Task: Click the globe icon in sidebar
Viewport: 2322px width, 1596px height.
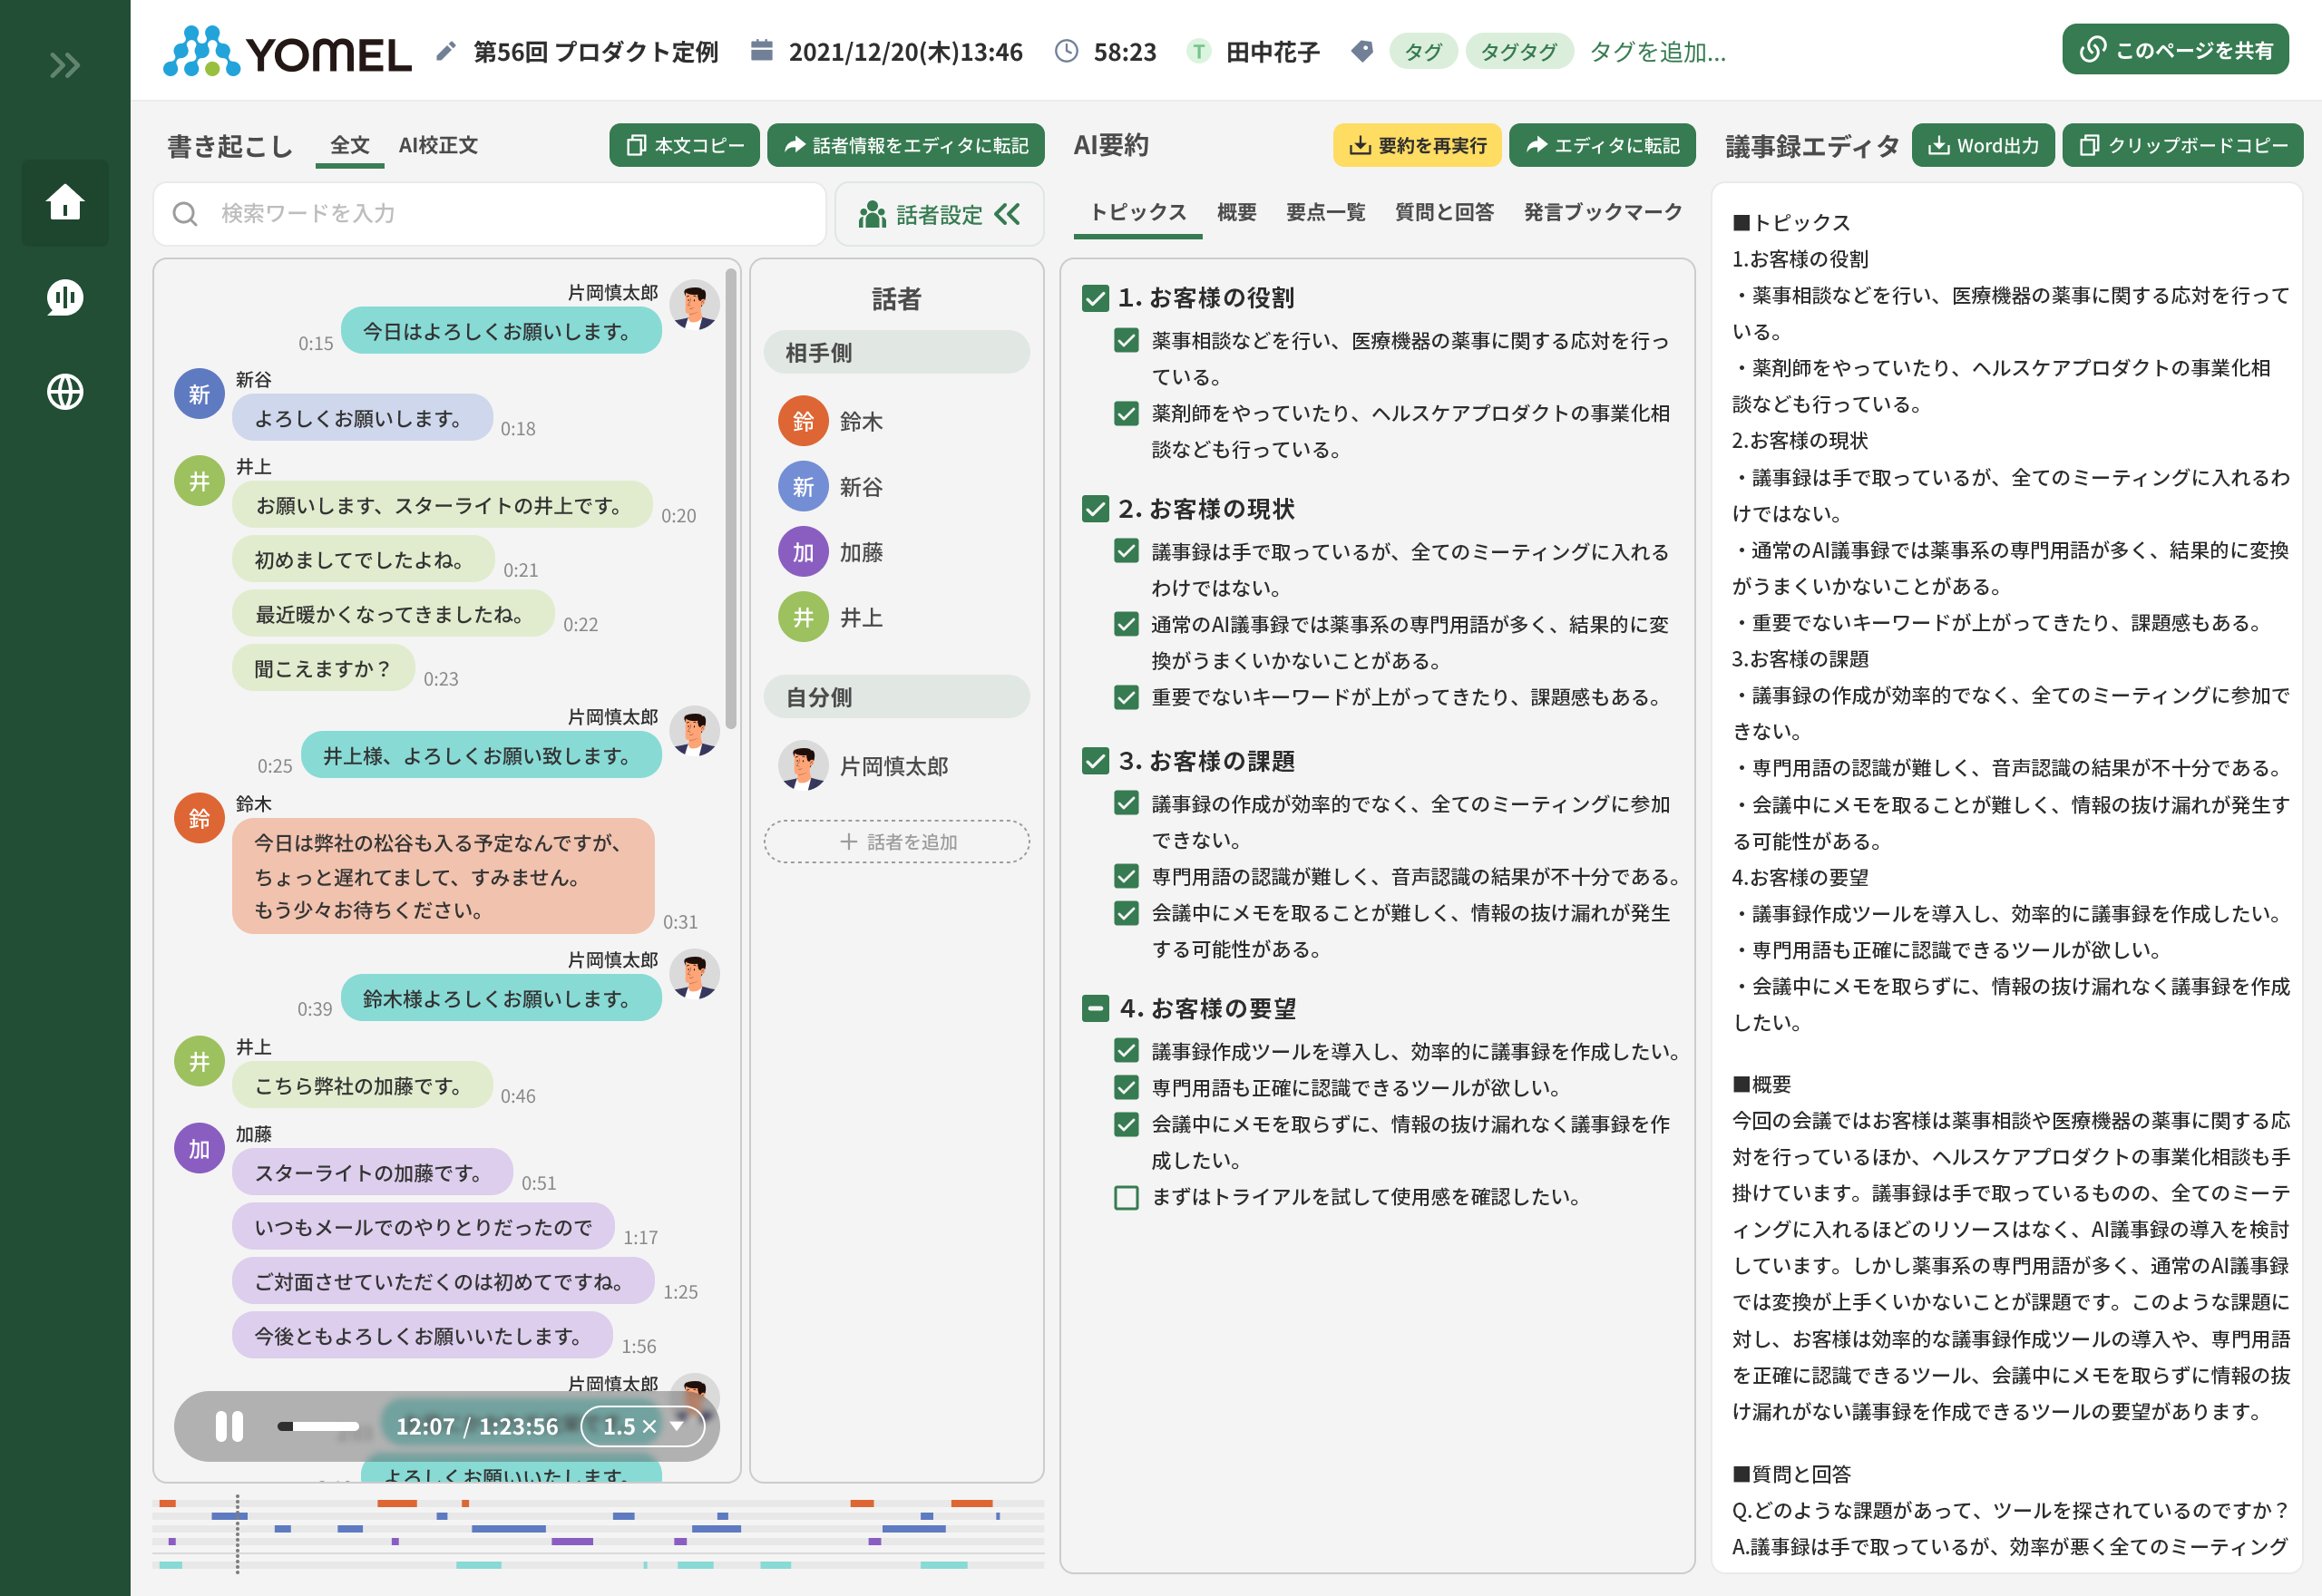Action: pyautogui.click(x=65, y=391)
